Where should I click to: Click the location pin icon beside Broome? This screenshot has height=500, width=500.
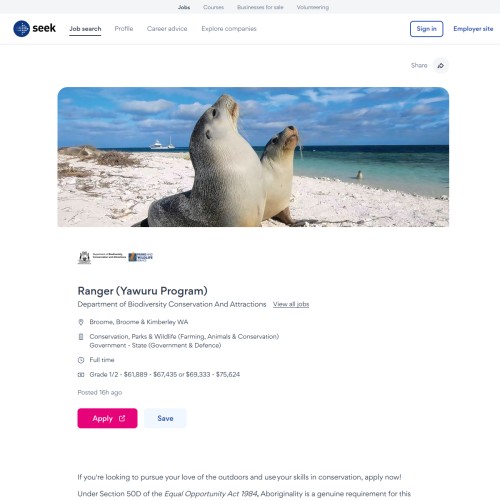click(x=81, y=322)
